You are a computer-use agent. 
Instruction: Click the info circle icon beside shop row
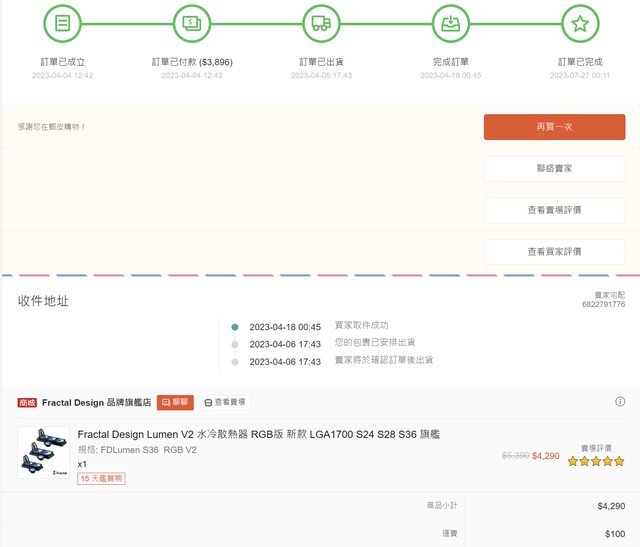click(620, 402)
